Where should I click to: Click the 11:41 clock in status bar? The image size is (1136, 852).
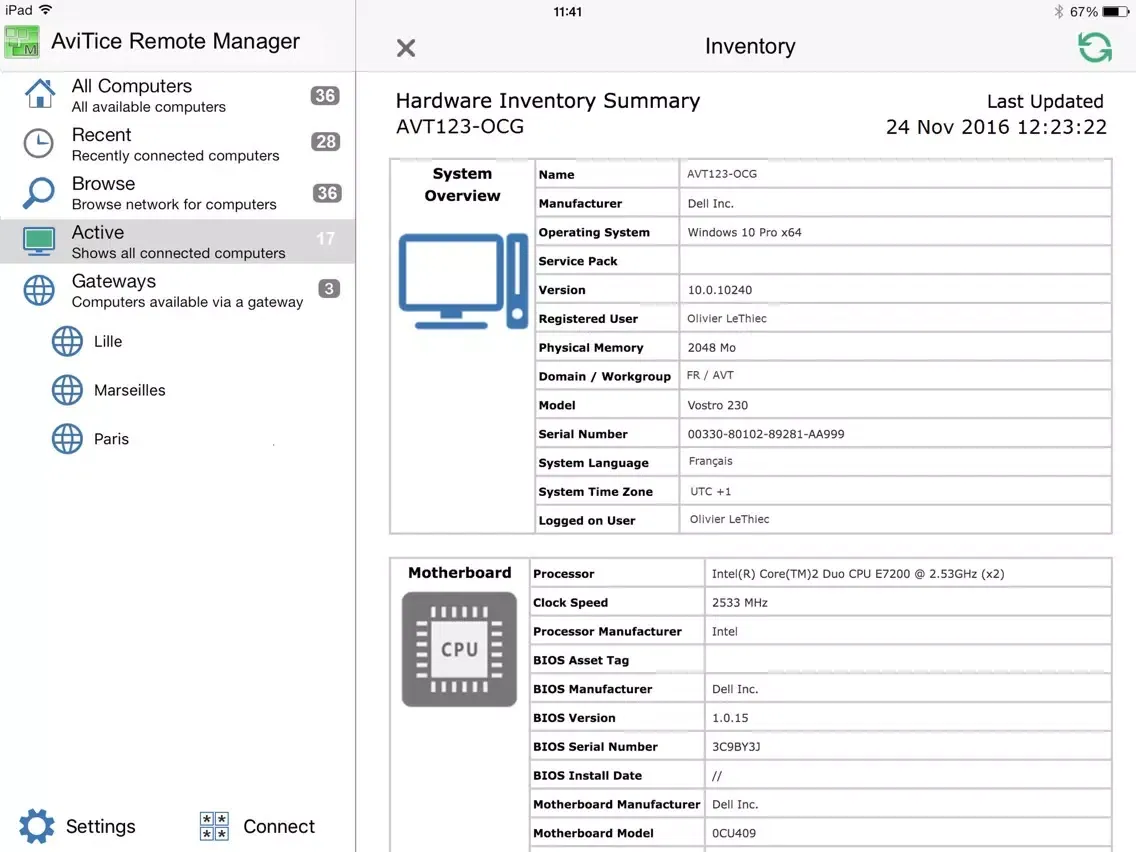pos(567,12)
